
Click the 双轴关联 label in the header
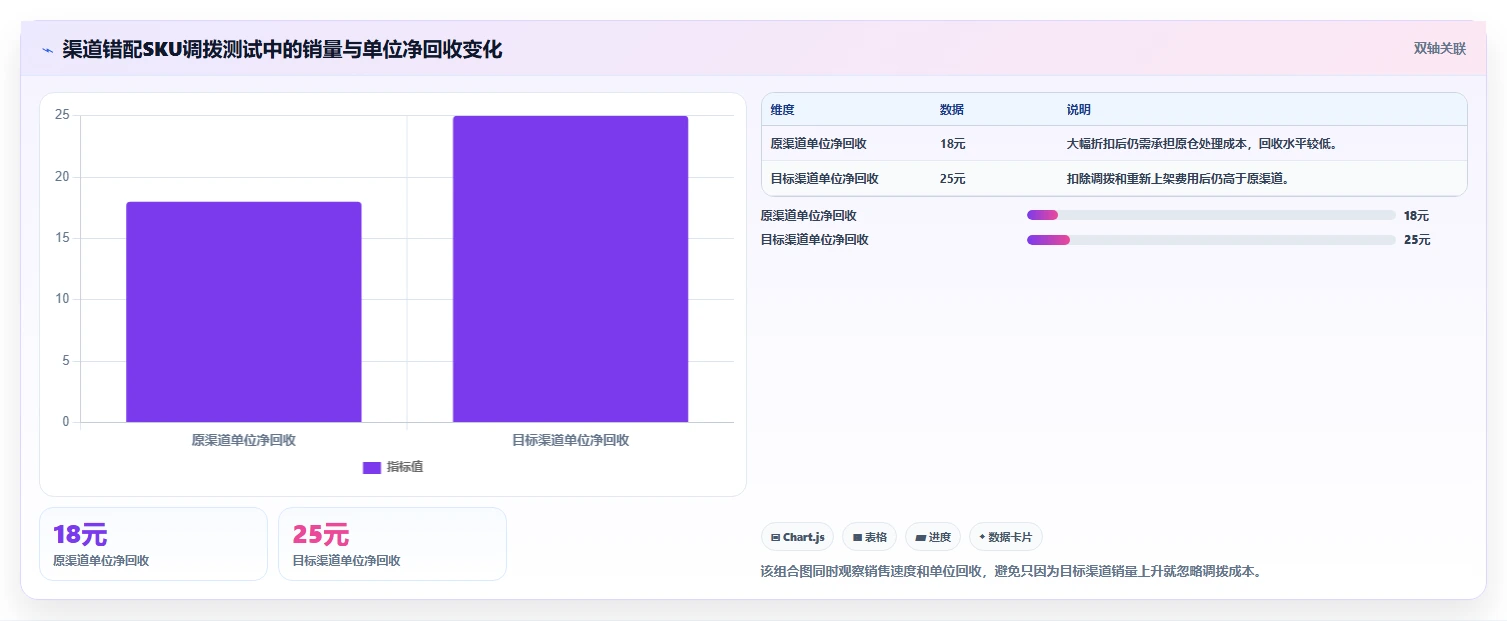tap(1439, 48)
